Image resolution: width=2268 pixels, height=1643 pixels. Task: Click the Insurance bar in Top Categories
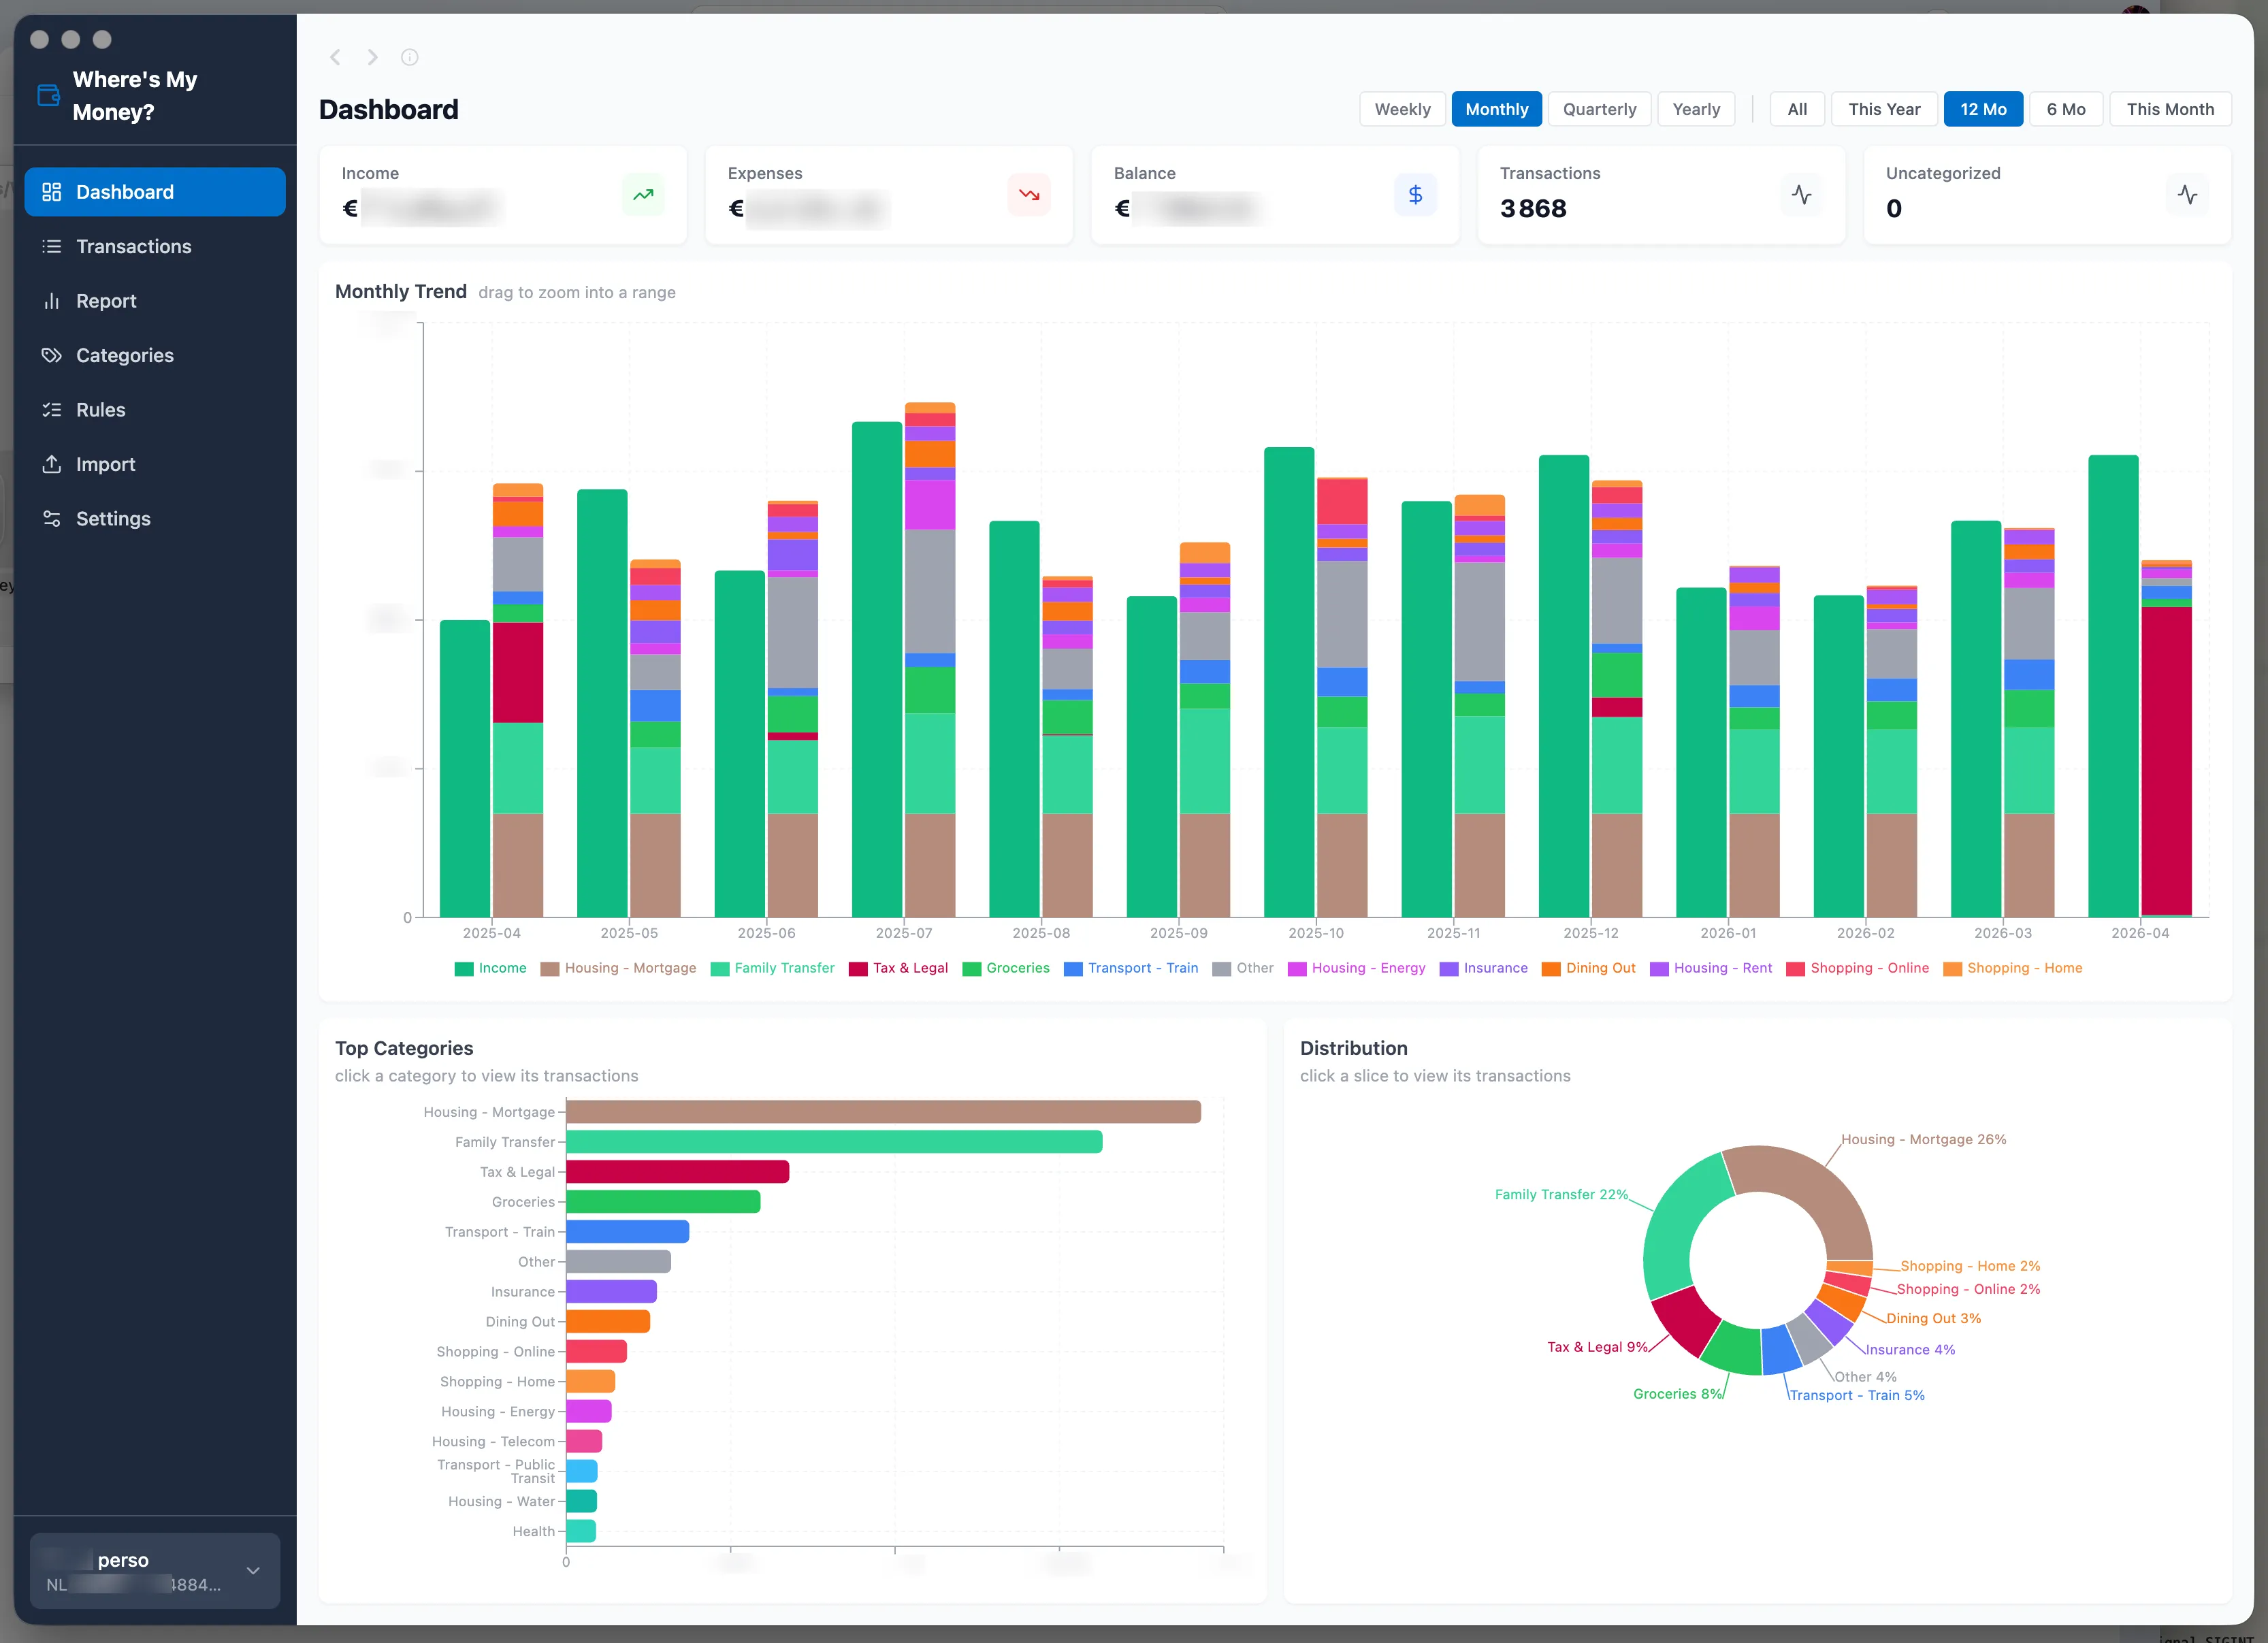point(611,1292)
